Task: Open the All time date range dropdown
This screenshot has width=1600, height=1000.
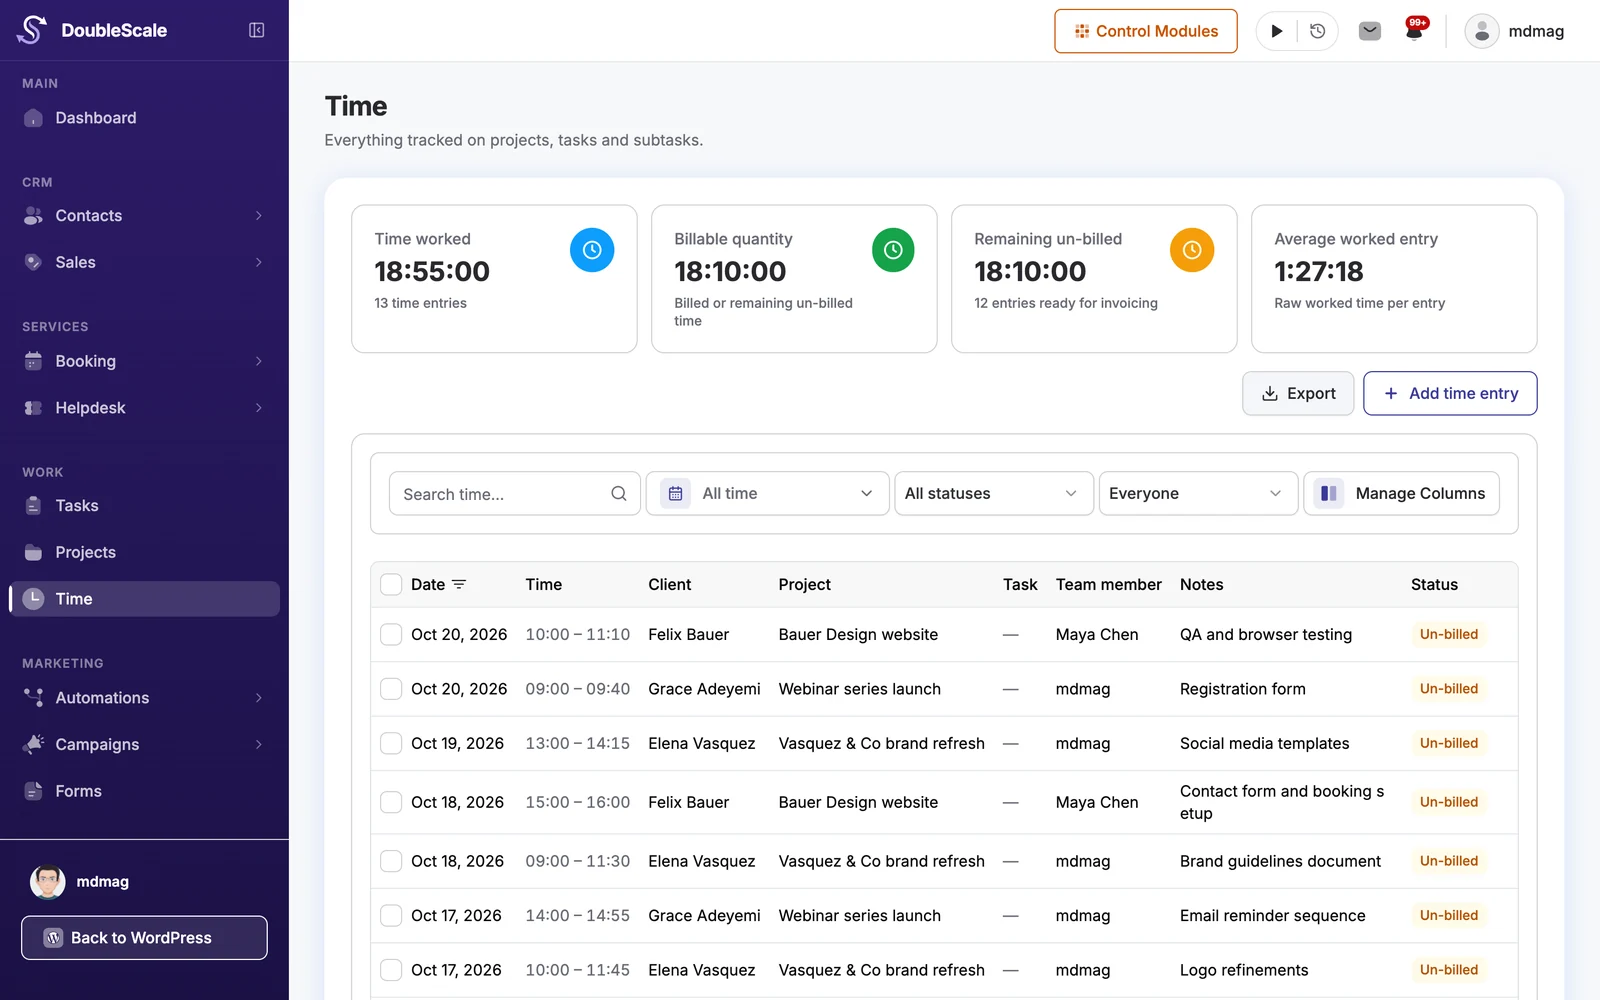Action: point(768,494)
